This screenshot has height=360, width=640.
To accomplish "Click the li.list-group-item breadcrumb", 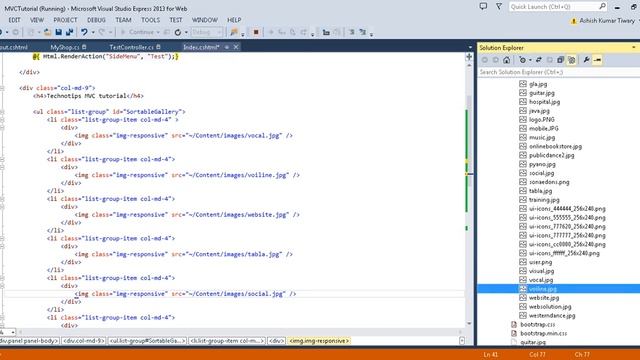I will [227, 341].
